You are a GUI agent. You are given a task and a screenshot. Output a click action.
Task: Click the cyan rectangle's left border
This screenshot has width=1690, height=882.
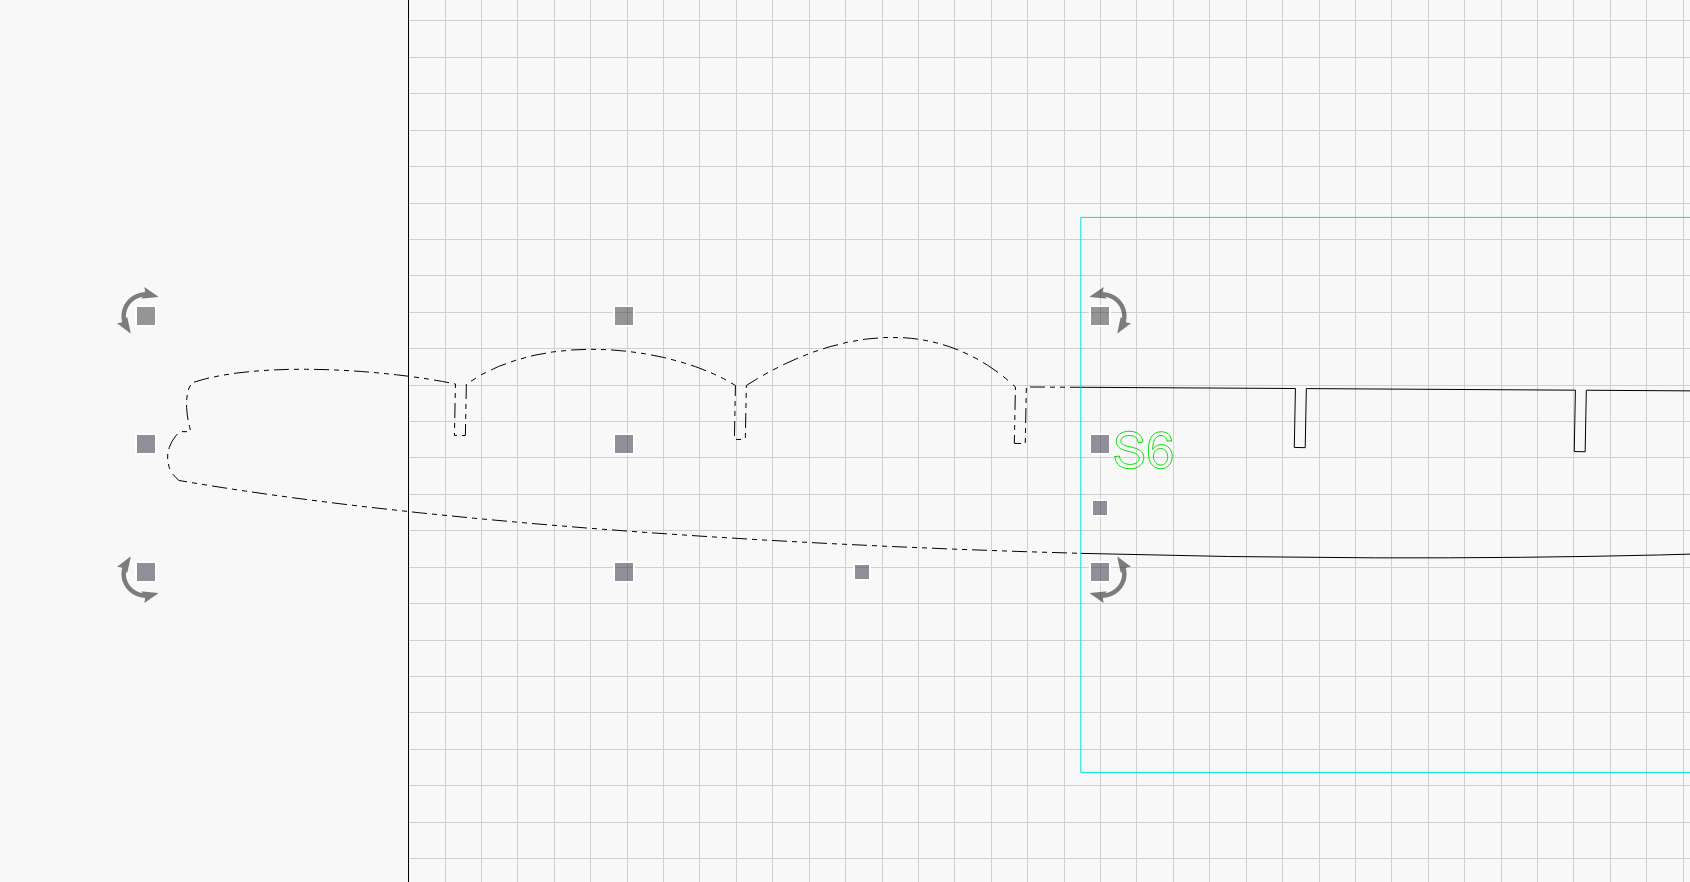click(x=1081, y=680)
